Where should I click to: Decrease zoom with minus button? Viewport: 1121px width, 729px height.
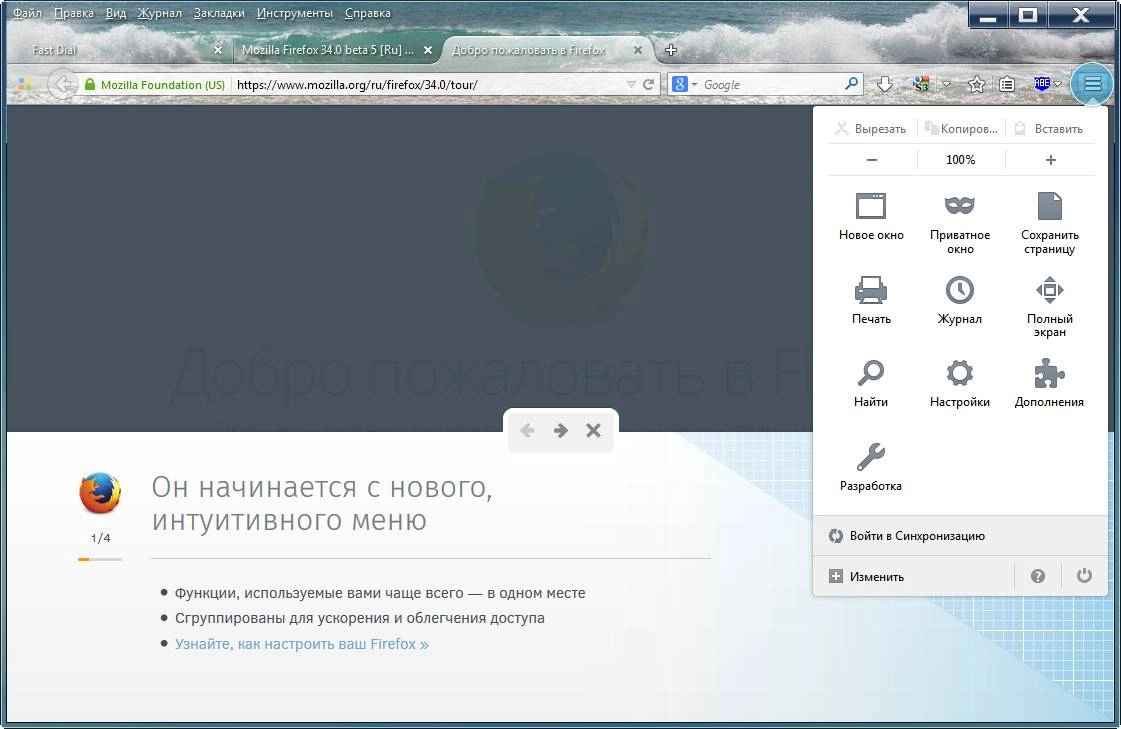click(x=871, y=160)
